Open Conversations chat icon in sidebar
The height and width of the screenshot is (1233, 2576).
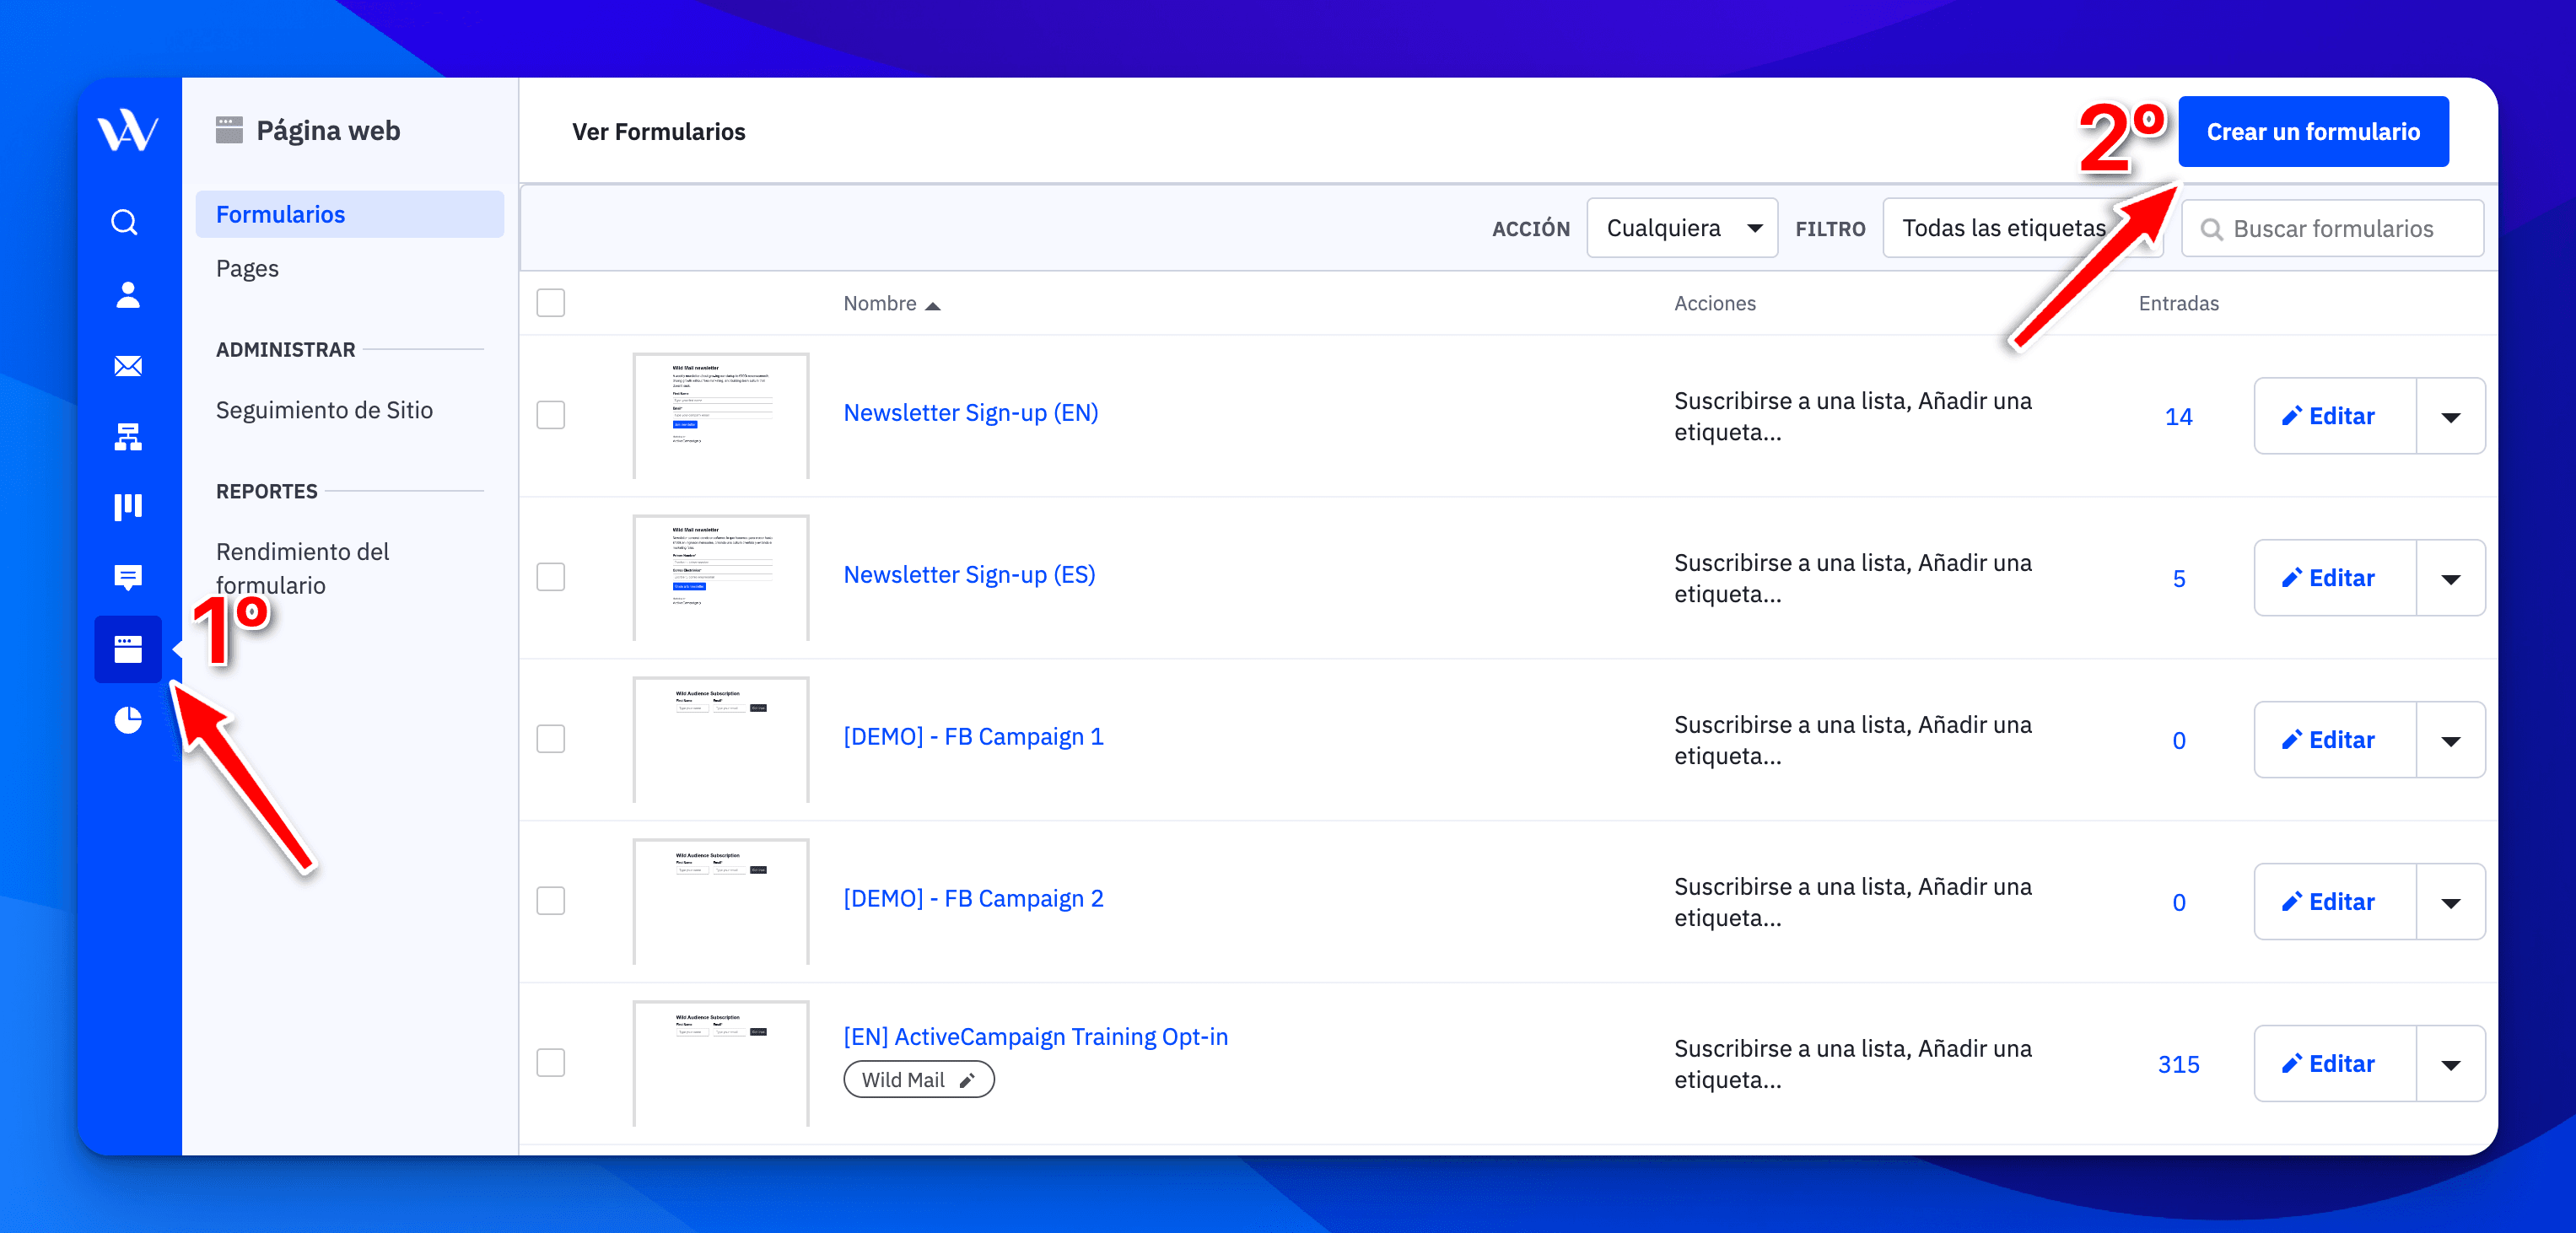(x=128, y=577)
